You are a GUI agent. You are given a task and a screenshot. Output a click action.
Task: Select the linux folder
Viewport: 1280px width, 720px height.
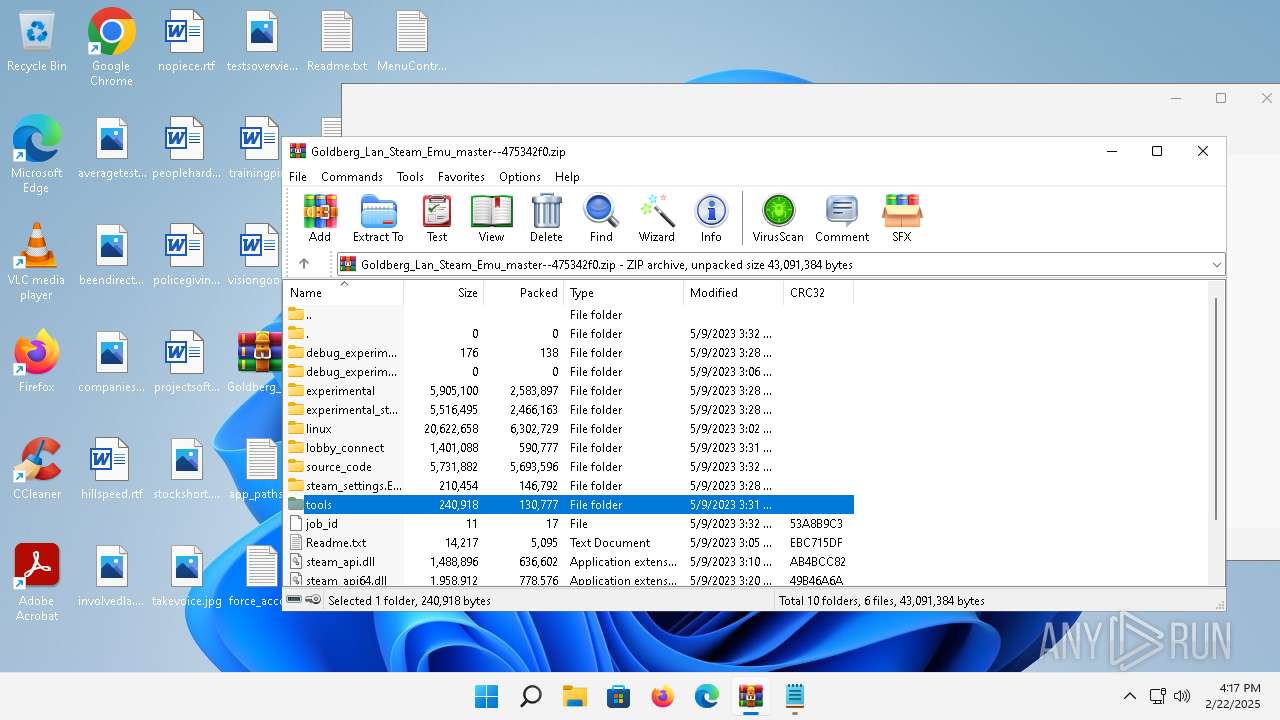[x=570, y=428]
